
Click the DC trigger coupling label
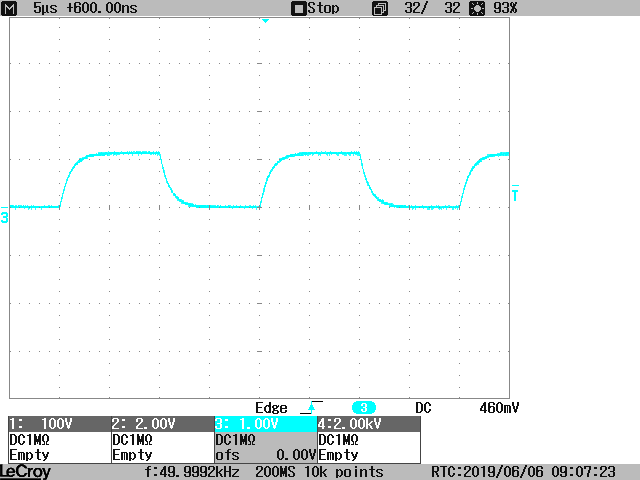coord(423,408)
